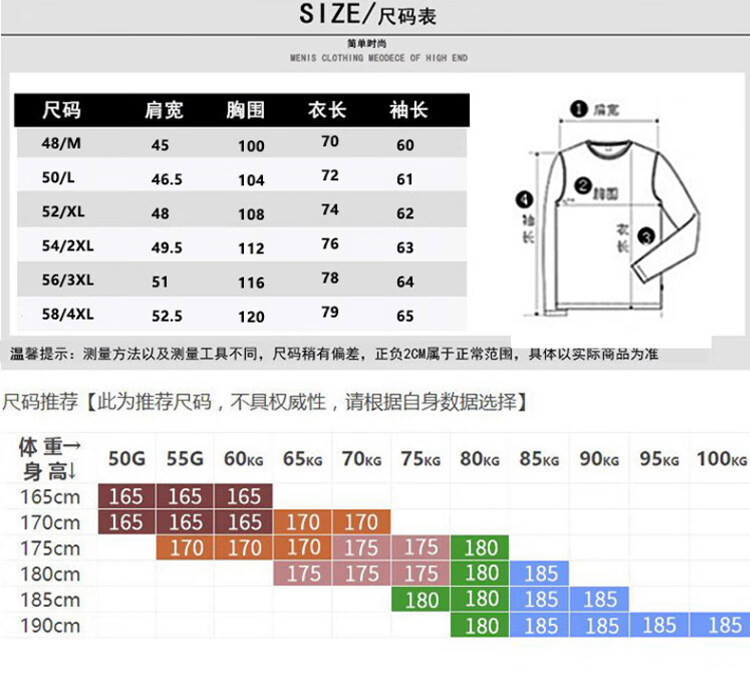Click the SIZE/尺码表 title
The image size is (750, 683).
(x=367, y=14)
